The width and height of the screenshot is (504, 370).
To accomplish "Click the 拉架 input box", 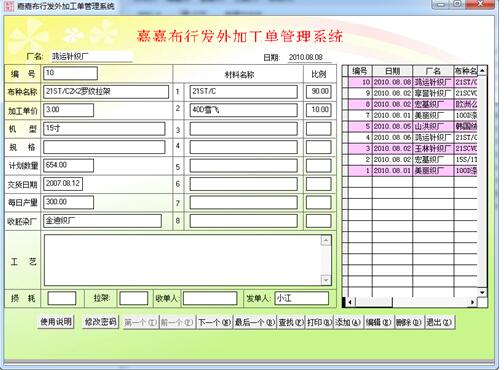I will tap(134, 298).
